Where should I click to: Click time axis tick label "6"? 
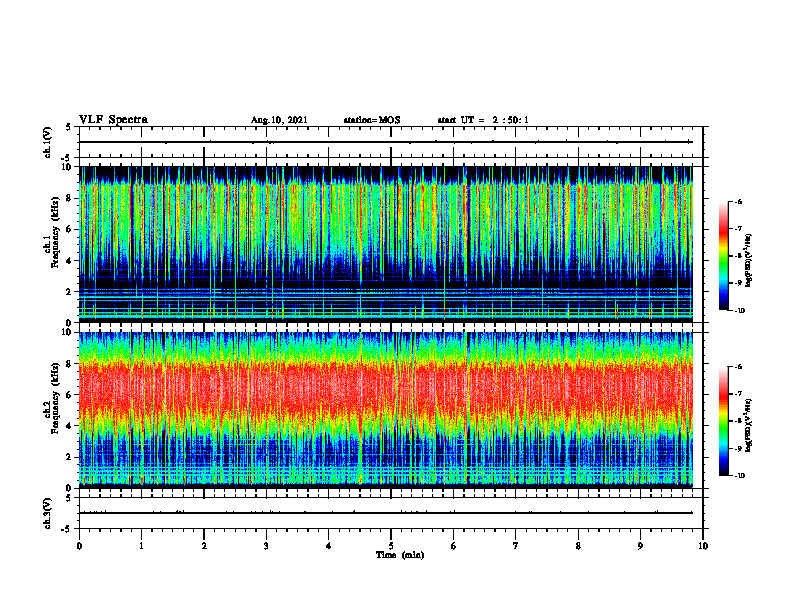pyautogui.click(x=454, y=546)
